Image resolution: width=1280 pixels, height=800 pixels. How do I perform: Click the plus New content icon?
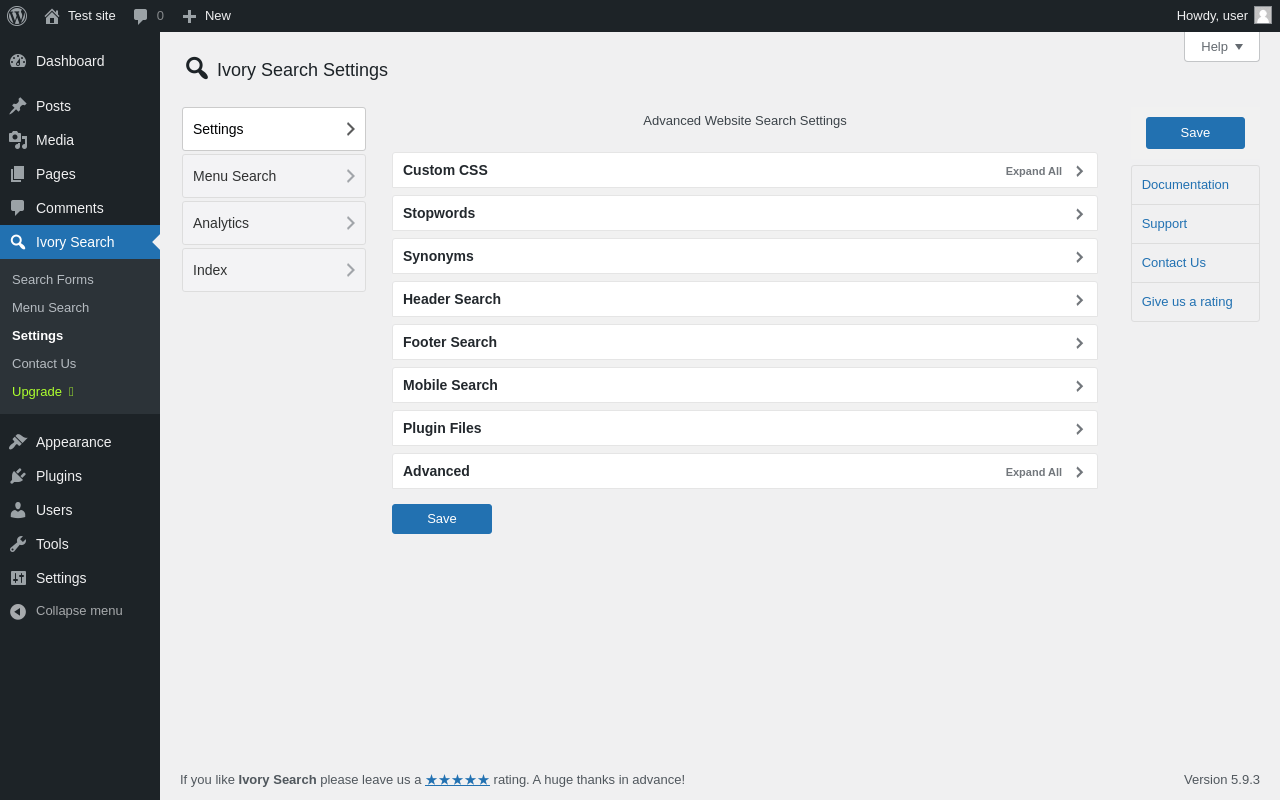189,16
